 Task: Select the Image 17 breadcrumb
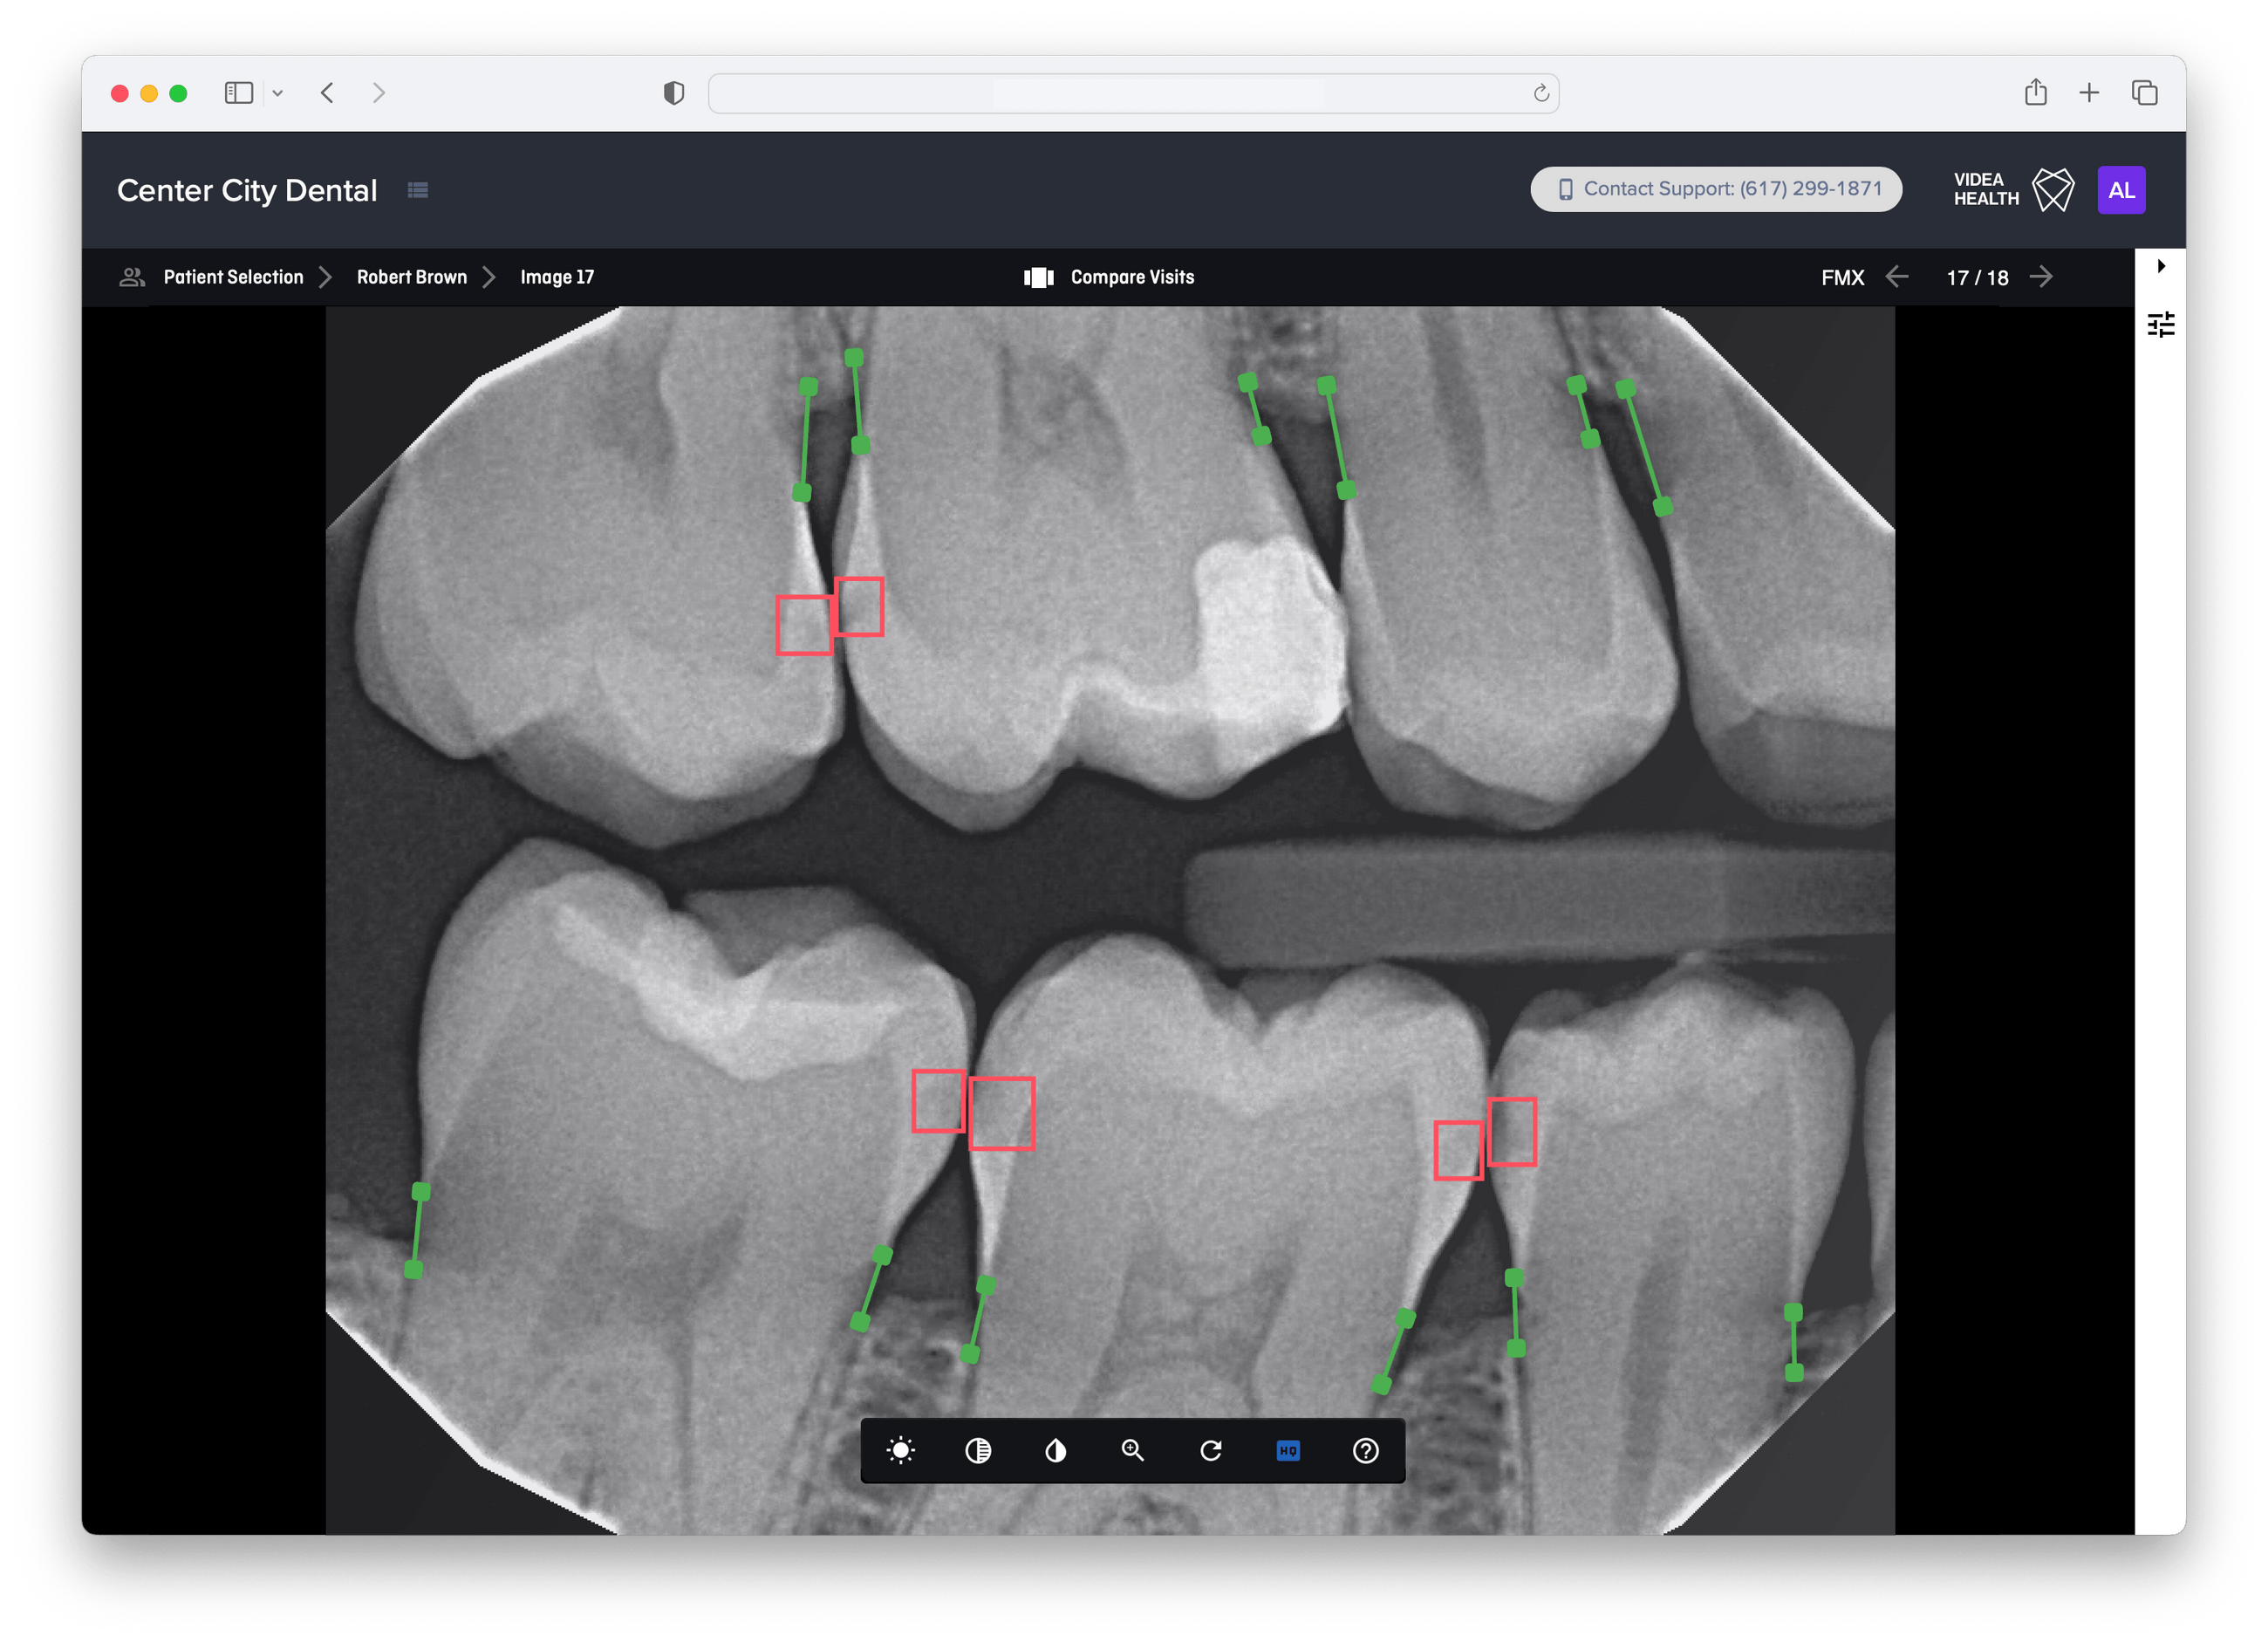[x=557, y=277]
